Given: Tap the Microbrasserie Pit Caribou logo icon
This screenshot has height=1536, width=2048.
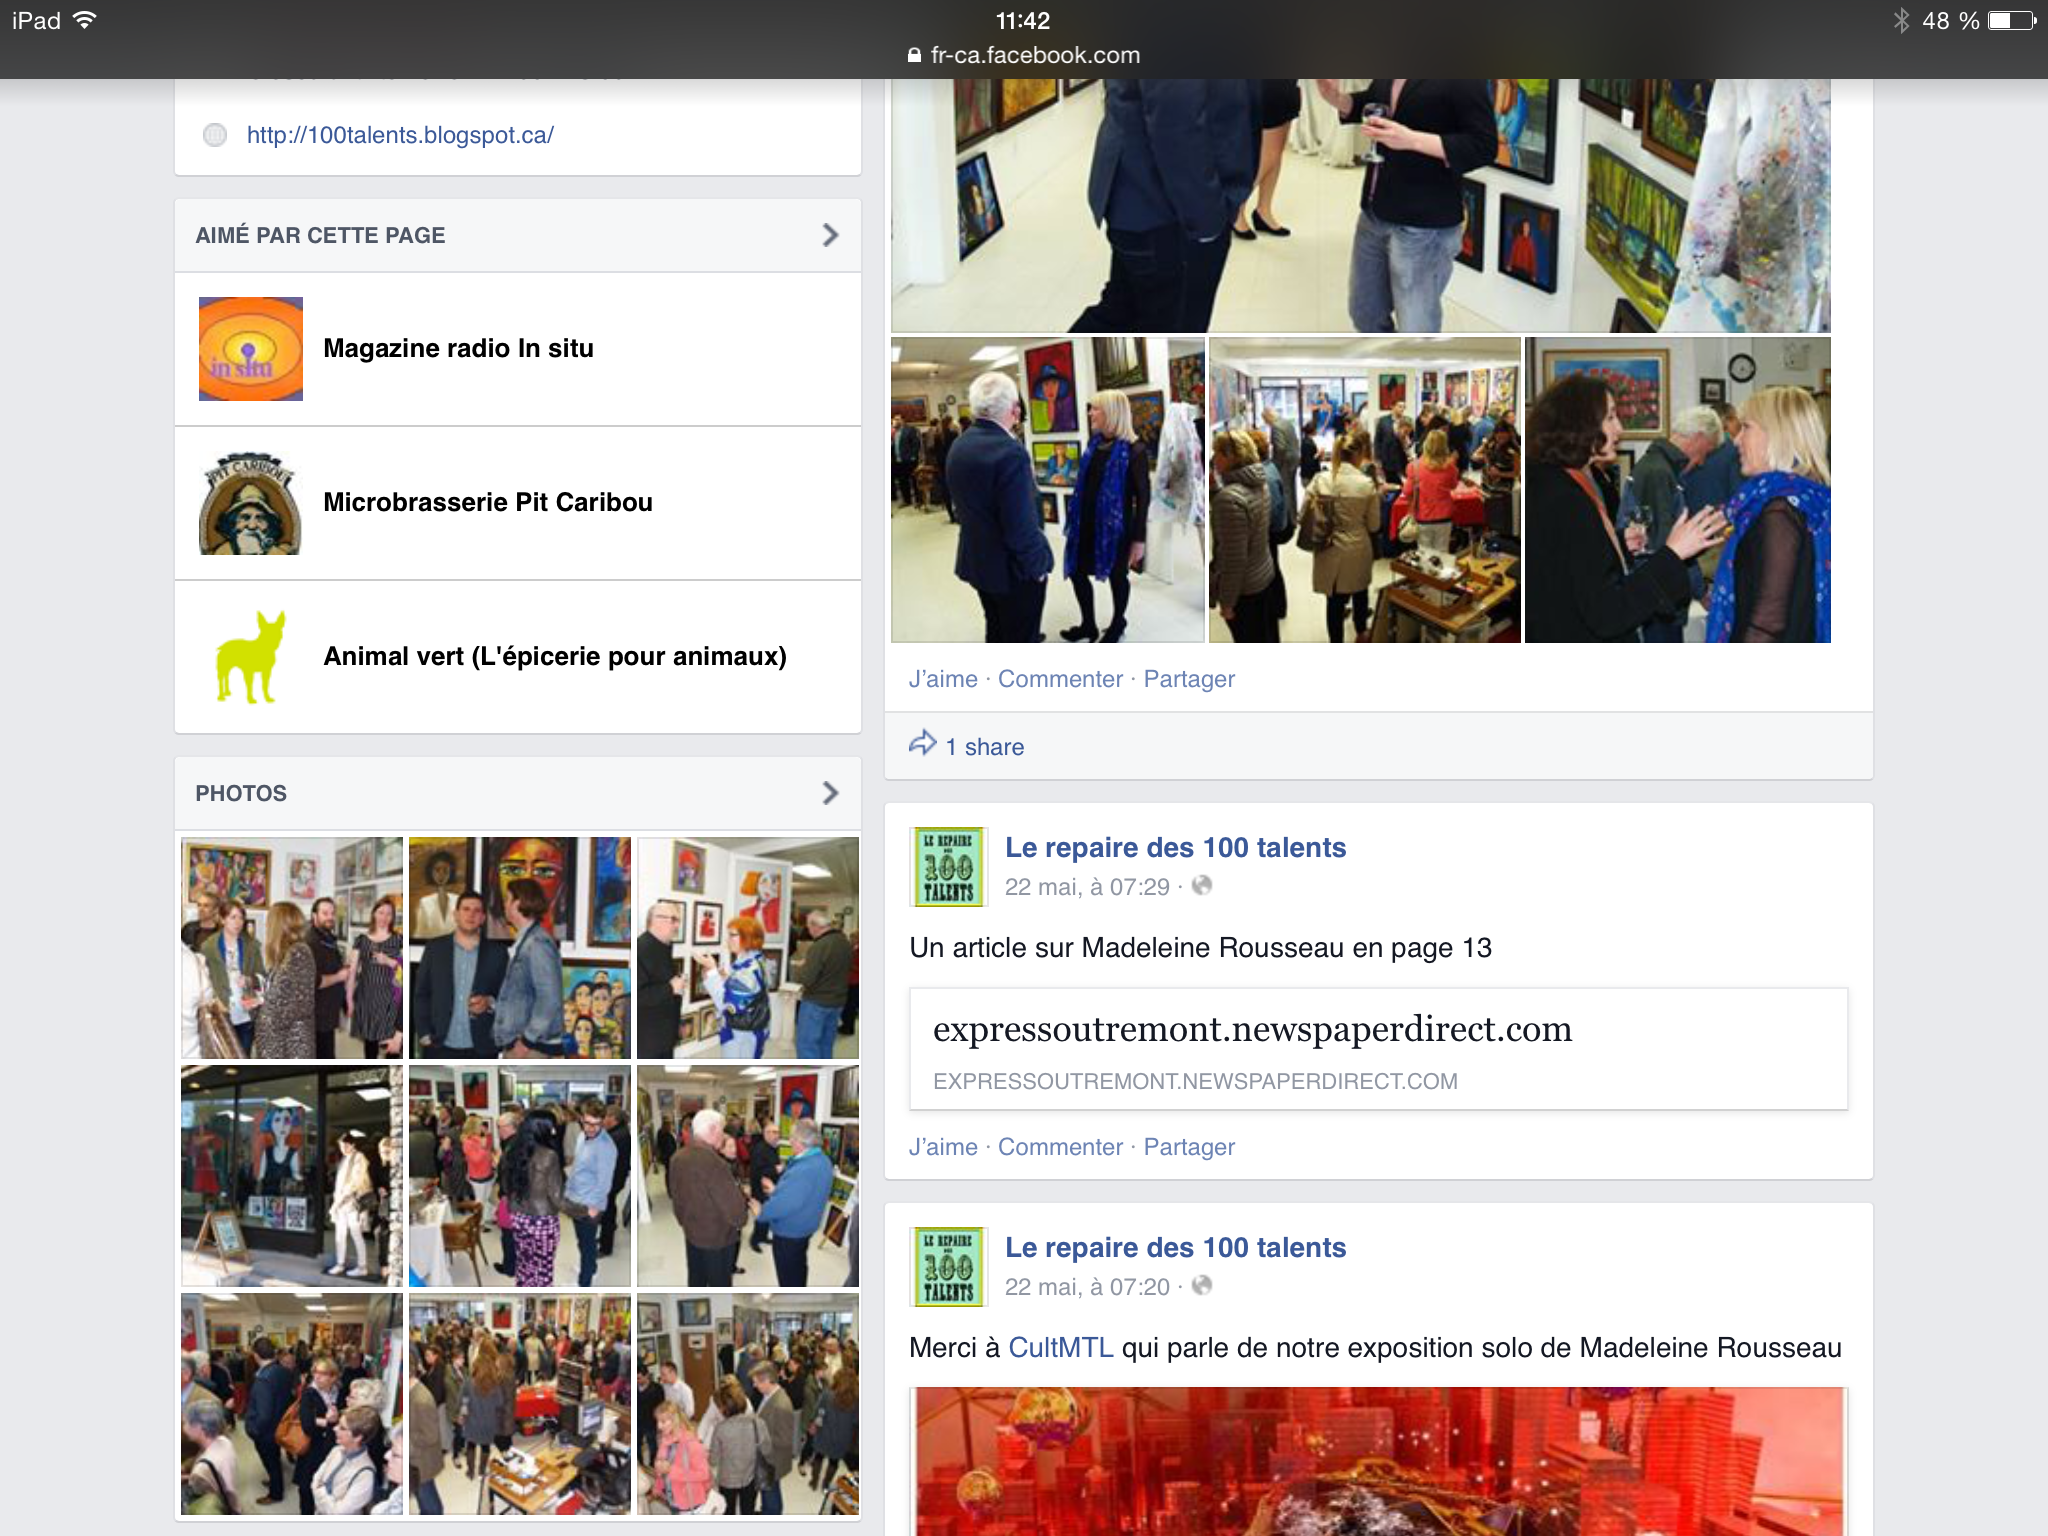Looking at the screenshot, I should [x=250, y=503].
